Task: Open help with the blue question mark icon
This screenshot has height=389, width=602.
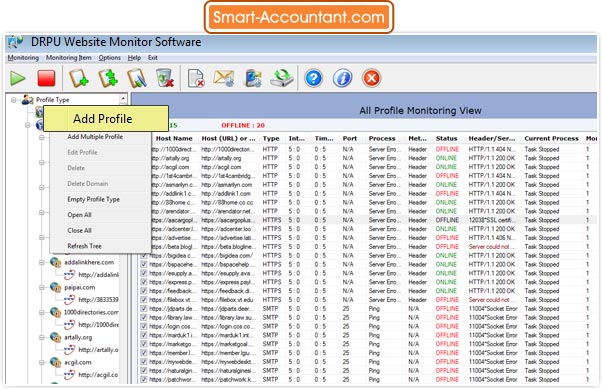Action: pos(314,78)
